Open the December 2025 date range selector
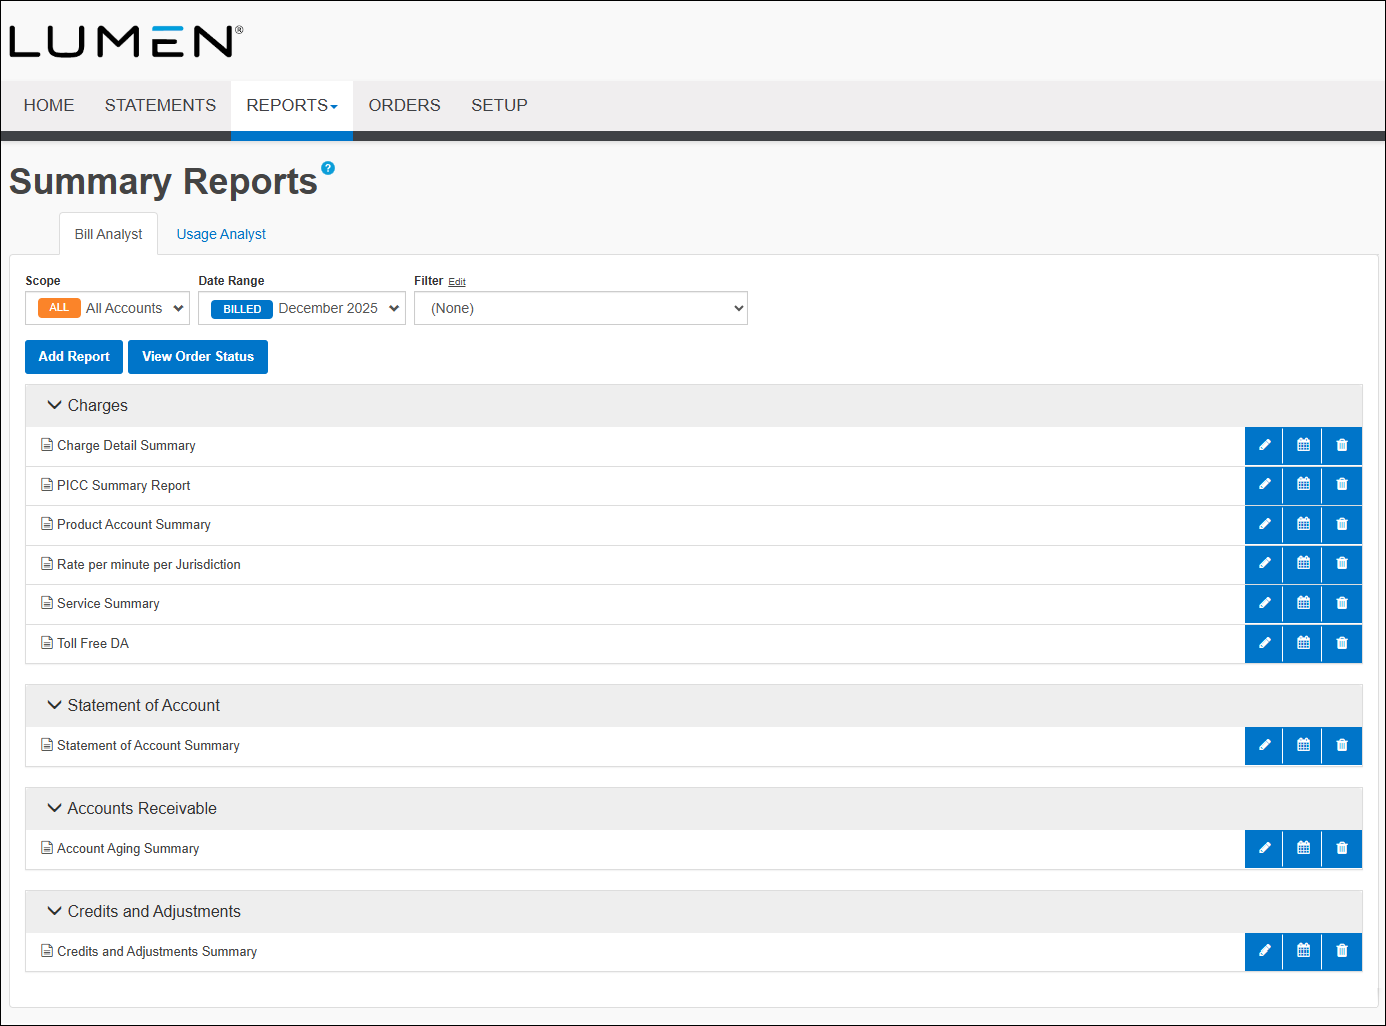Viewport: 1386px width, 1026px height. pos(302,308)
